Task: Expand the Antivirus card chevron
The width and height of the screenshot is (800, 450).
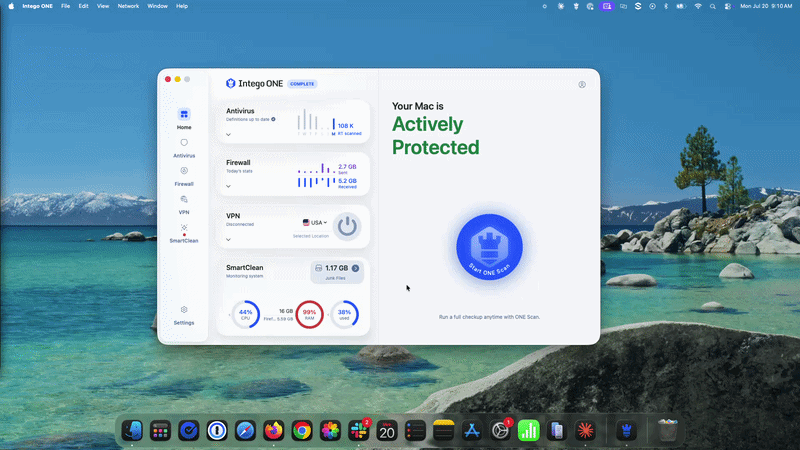Action: click(229, 135)
